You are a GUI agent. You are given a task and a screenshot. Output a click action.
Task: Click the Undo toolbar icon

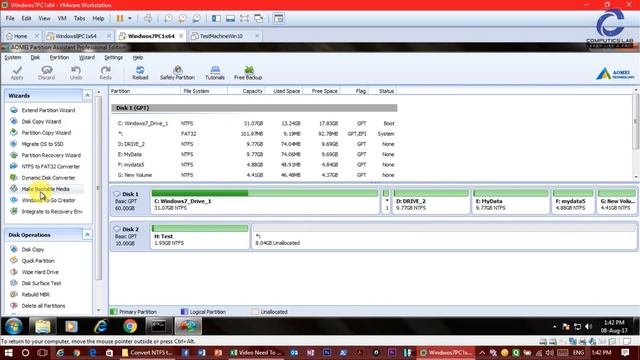click(76, 73)
